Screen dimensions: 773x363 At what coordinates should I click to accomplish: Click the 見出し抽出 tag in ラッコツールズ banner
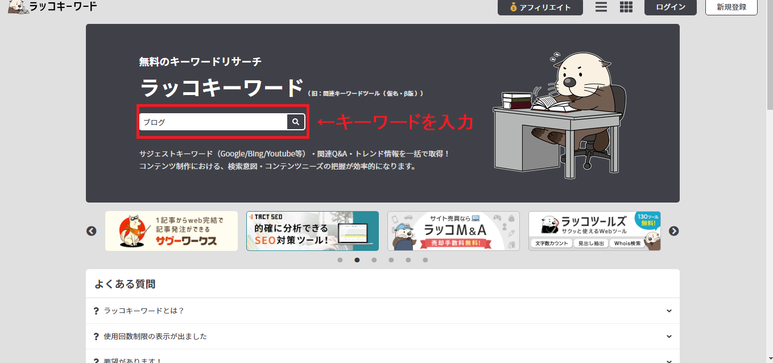[x=591, y=244]
